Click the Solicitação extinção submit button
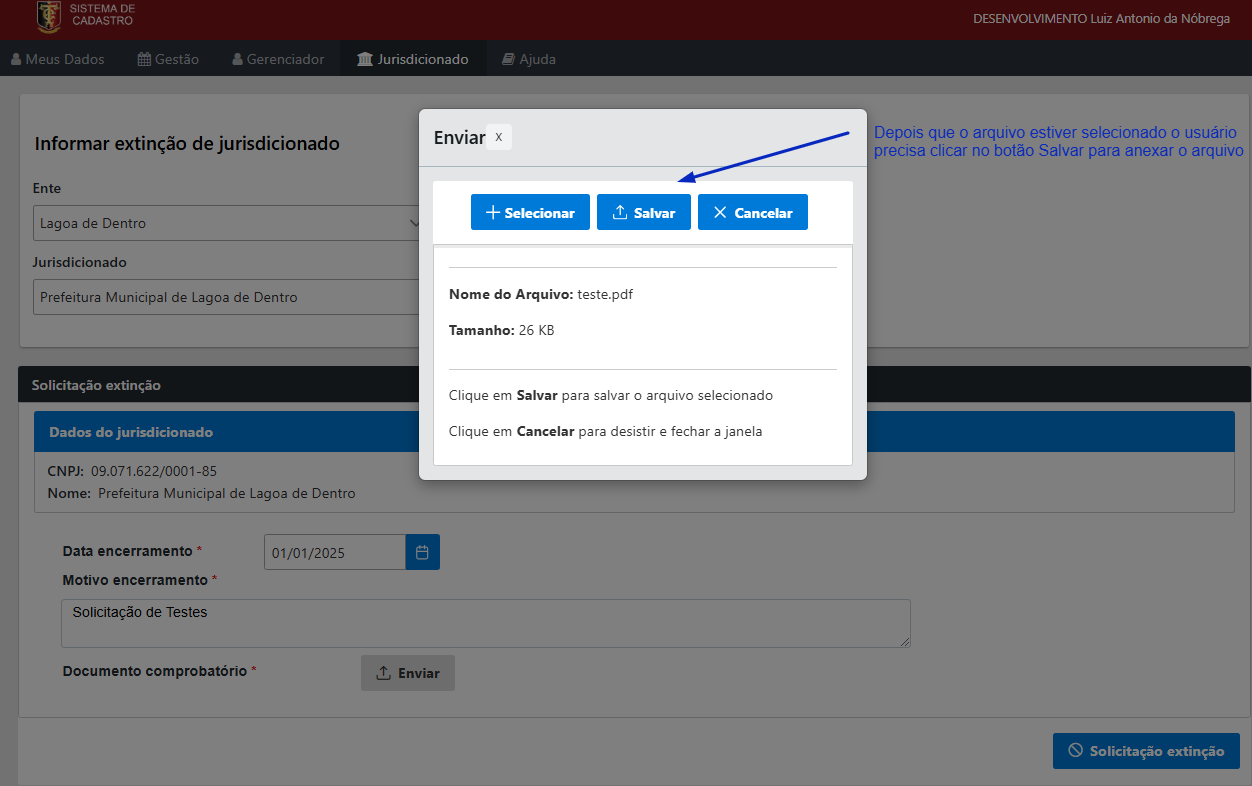The image size is (1252, 786). click(1146, 751)
